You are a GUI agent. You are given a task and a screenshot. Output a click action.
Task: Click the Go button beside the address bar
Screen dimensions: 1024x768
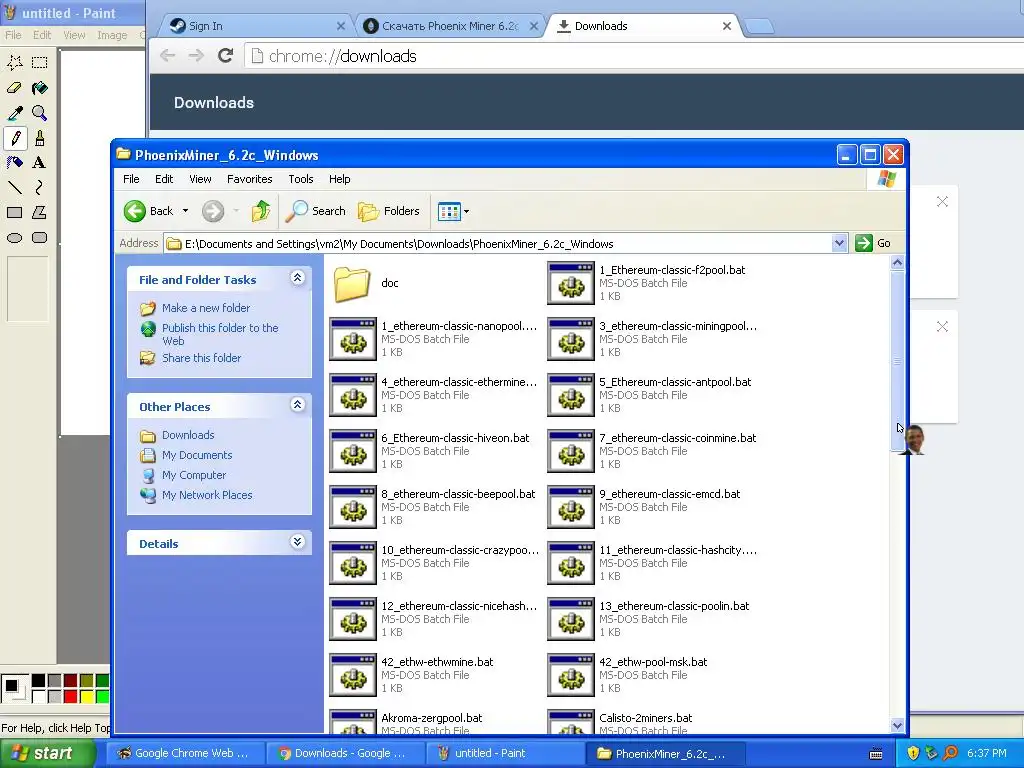(x=873, y=243)
